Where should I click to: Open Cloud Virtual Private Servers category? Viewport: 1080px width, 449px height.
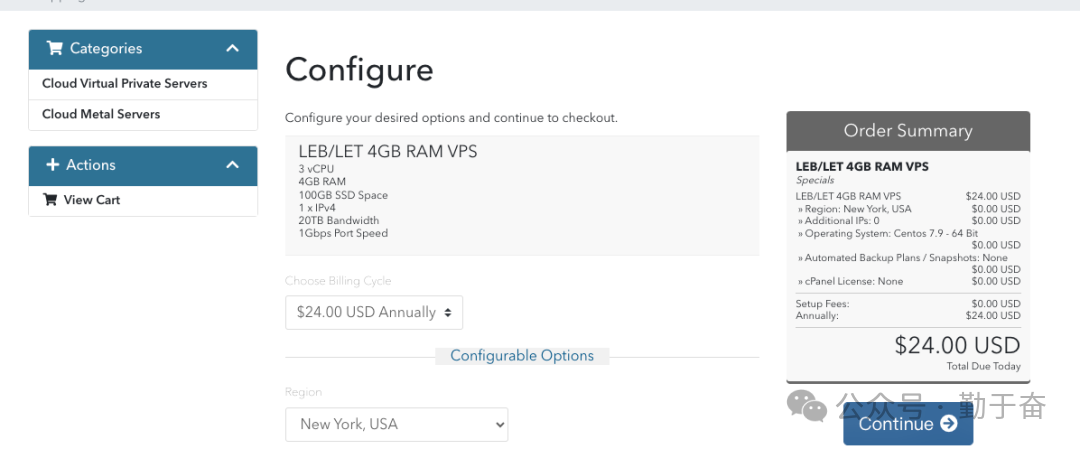pyautogui.click(x=125, y=84)
